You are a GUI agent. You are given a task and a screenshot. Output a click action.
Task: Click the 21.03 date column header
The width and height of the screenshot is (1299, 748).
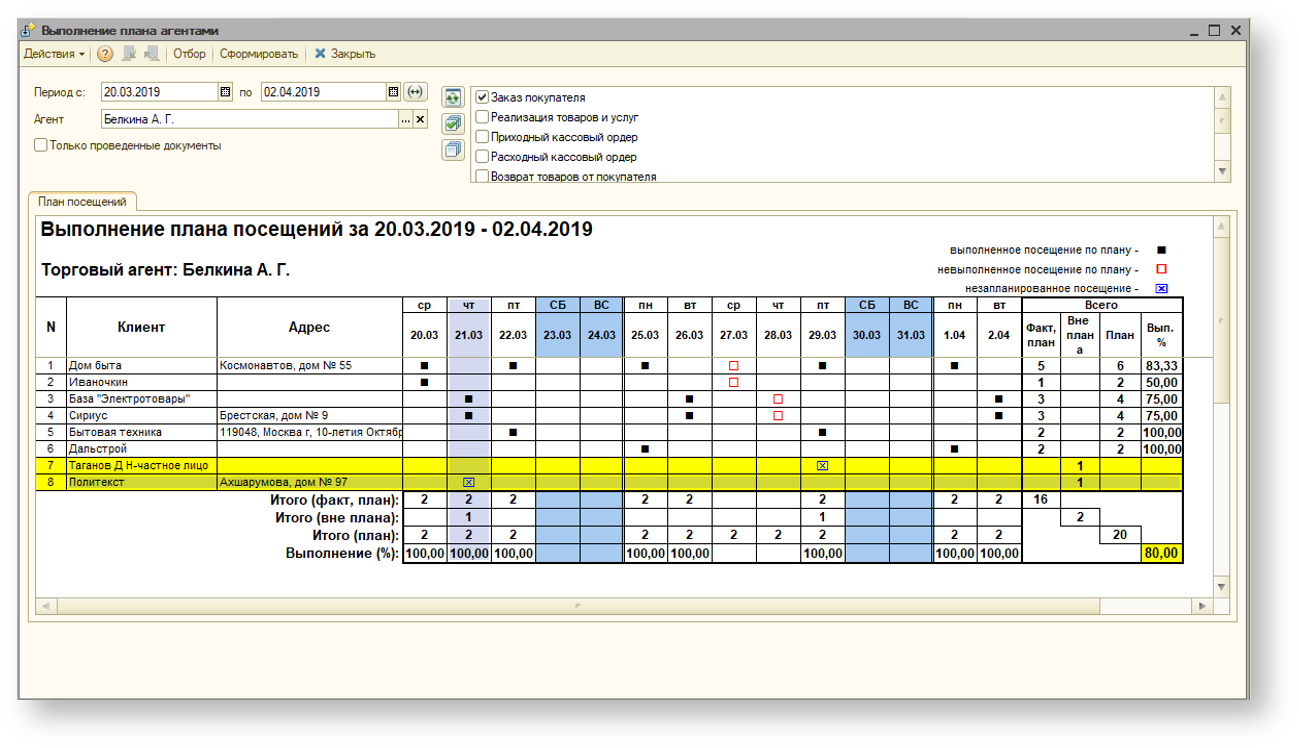[468, 335]
